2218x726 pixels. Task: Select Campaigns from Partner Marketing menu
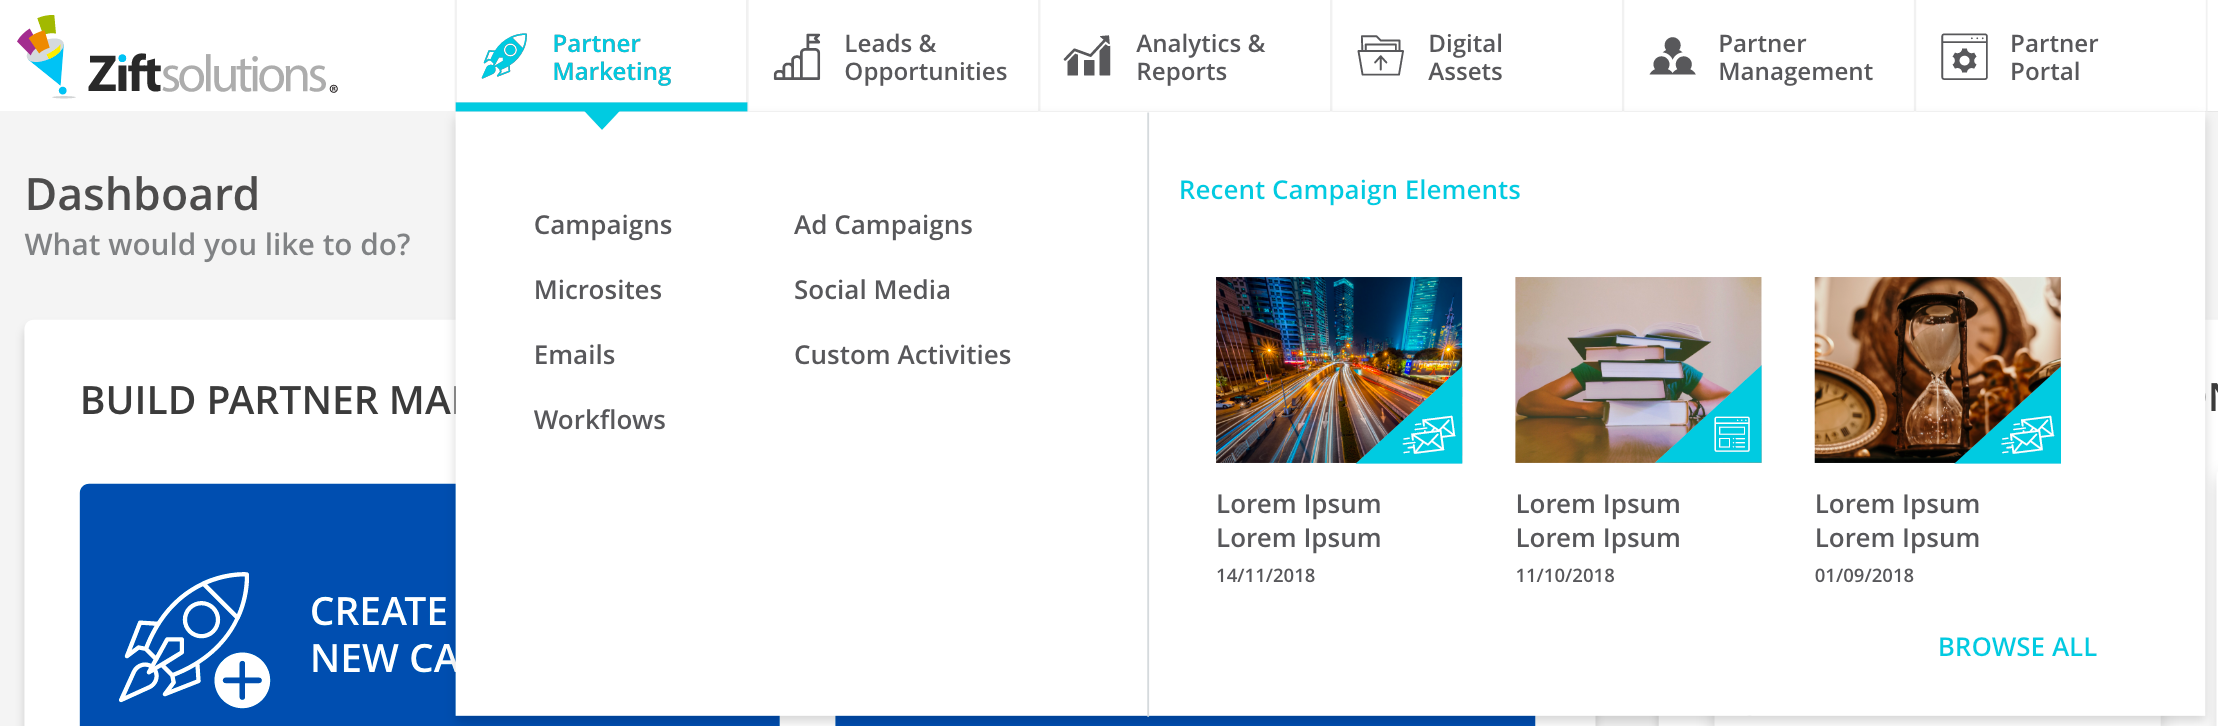[603, 225]
